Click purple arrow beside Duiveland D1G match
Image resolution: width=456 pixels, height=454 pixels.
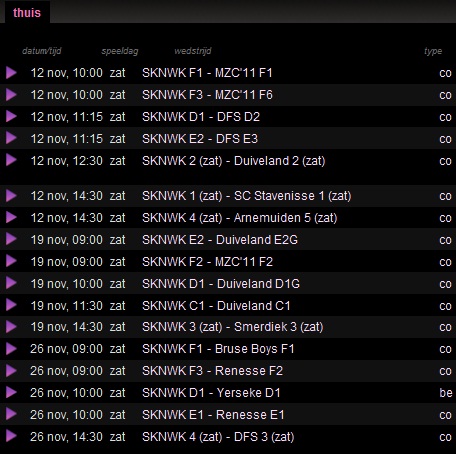pos(11,283)
